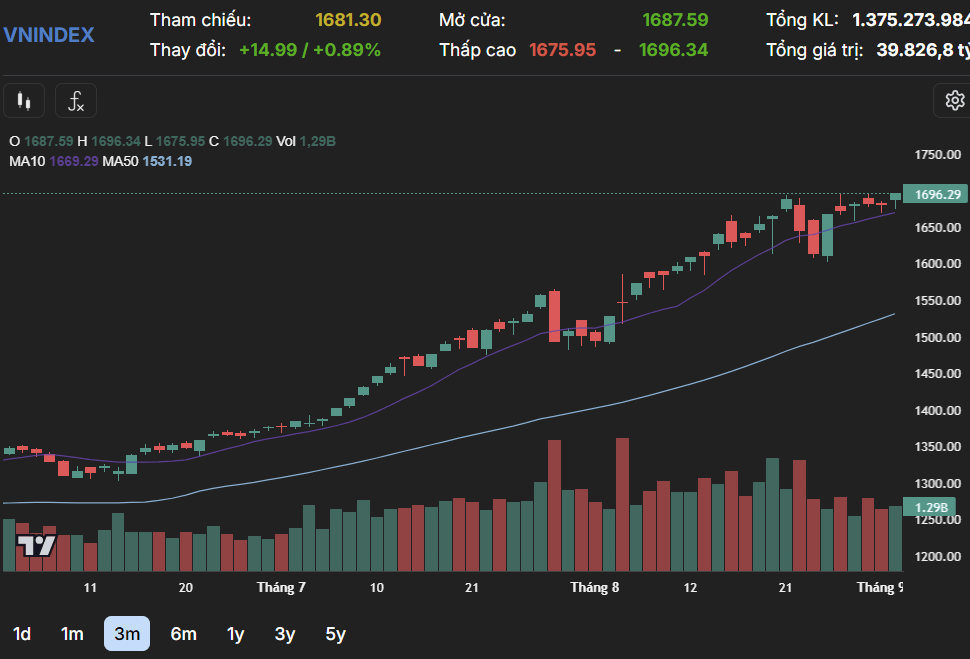The width and height of the screenshot is (970, 659).
Task: Switch to the 1y timeframe
Action: pos(236,634)
